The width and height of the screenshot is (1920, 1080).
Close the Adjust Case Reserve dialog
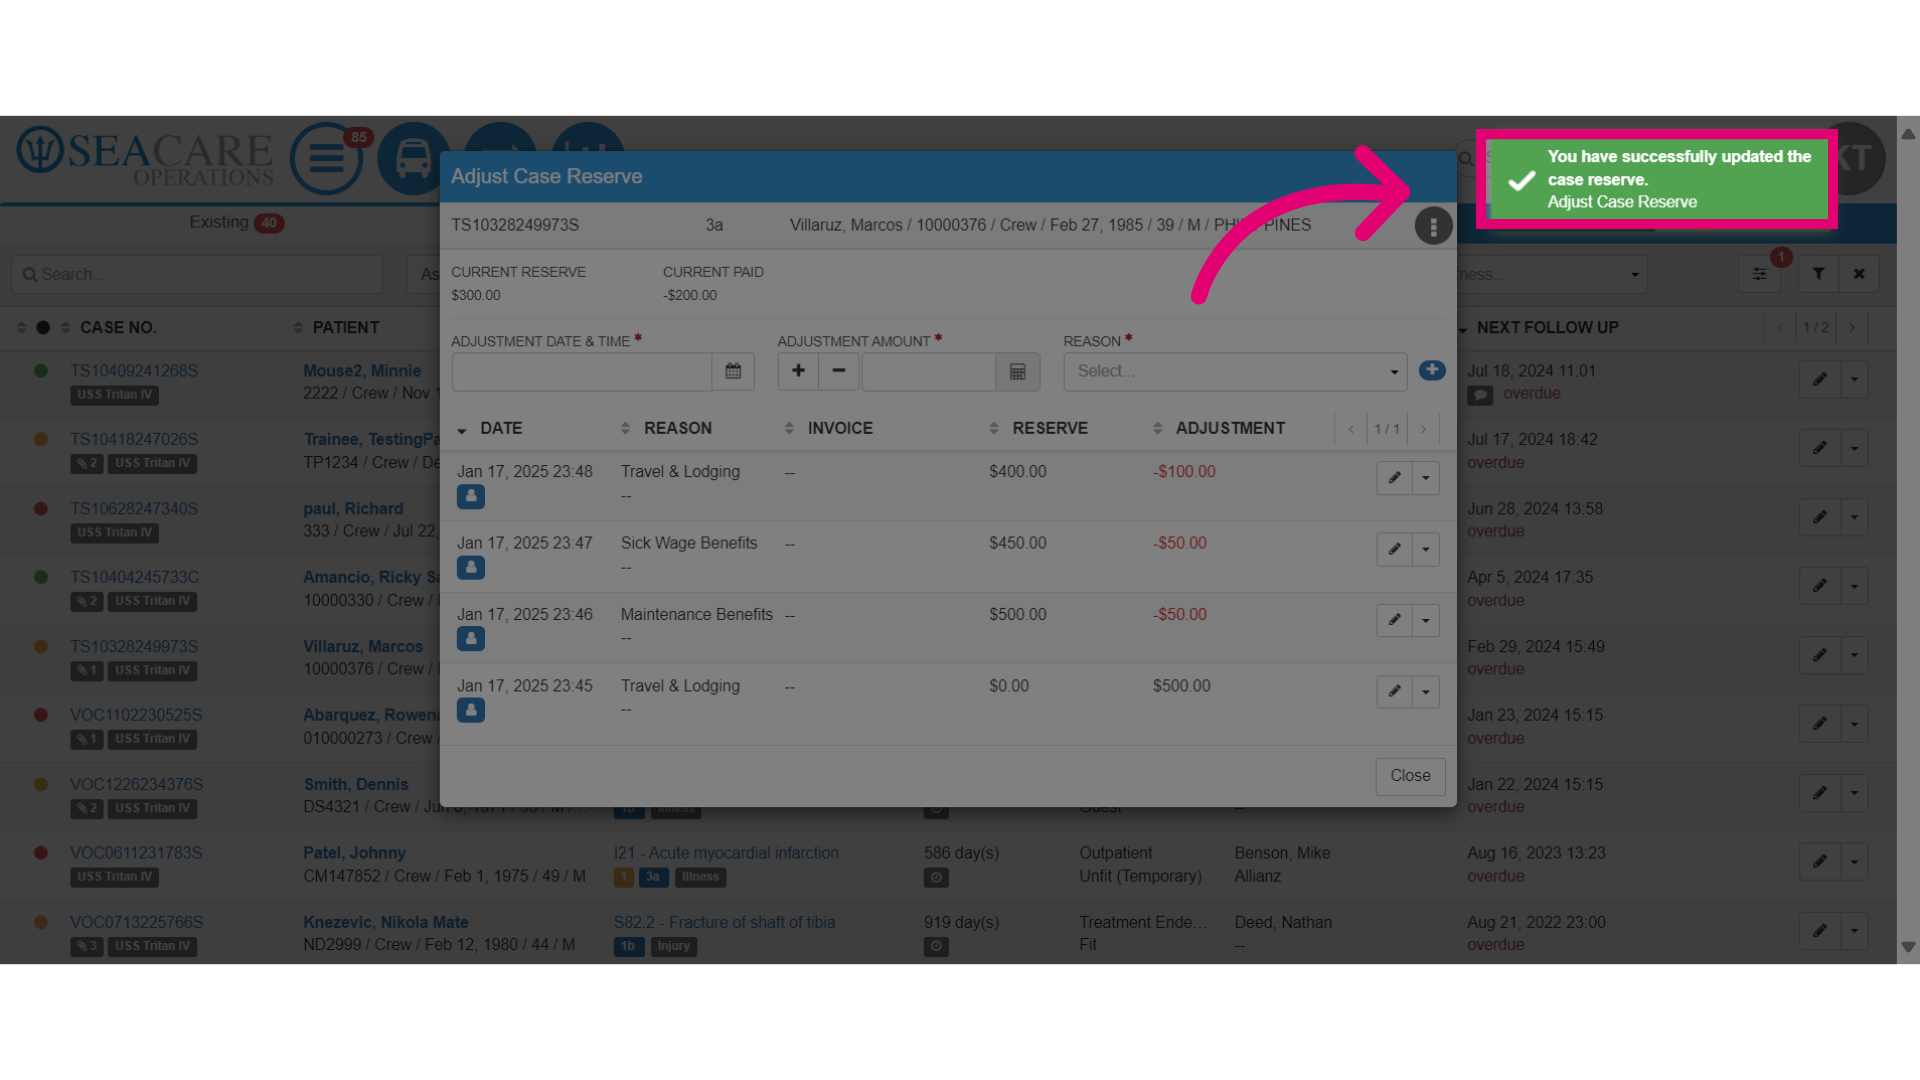click(x=1410, y=776)
